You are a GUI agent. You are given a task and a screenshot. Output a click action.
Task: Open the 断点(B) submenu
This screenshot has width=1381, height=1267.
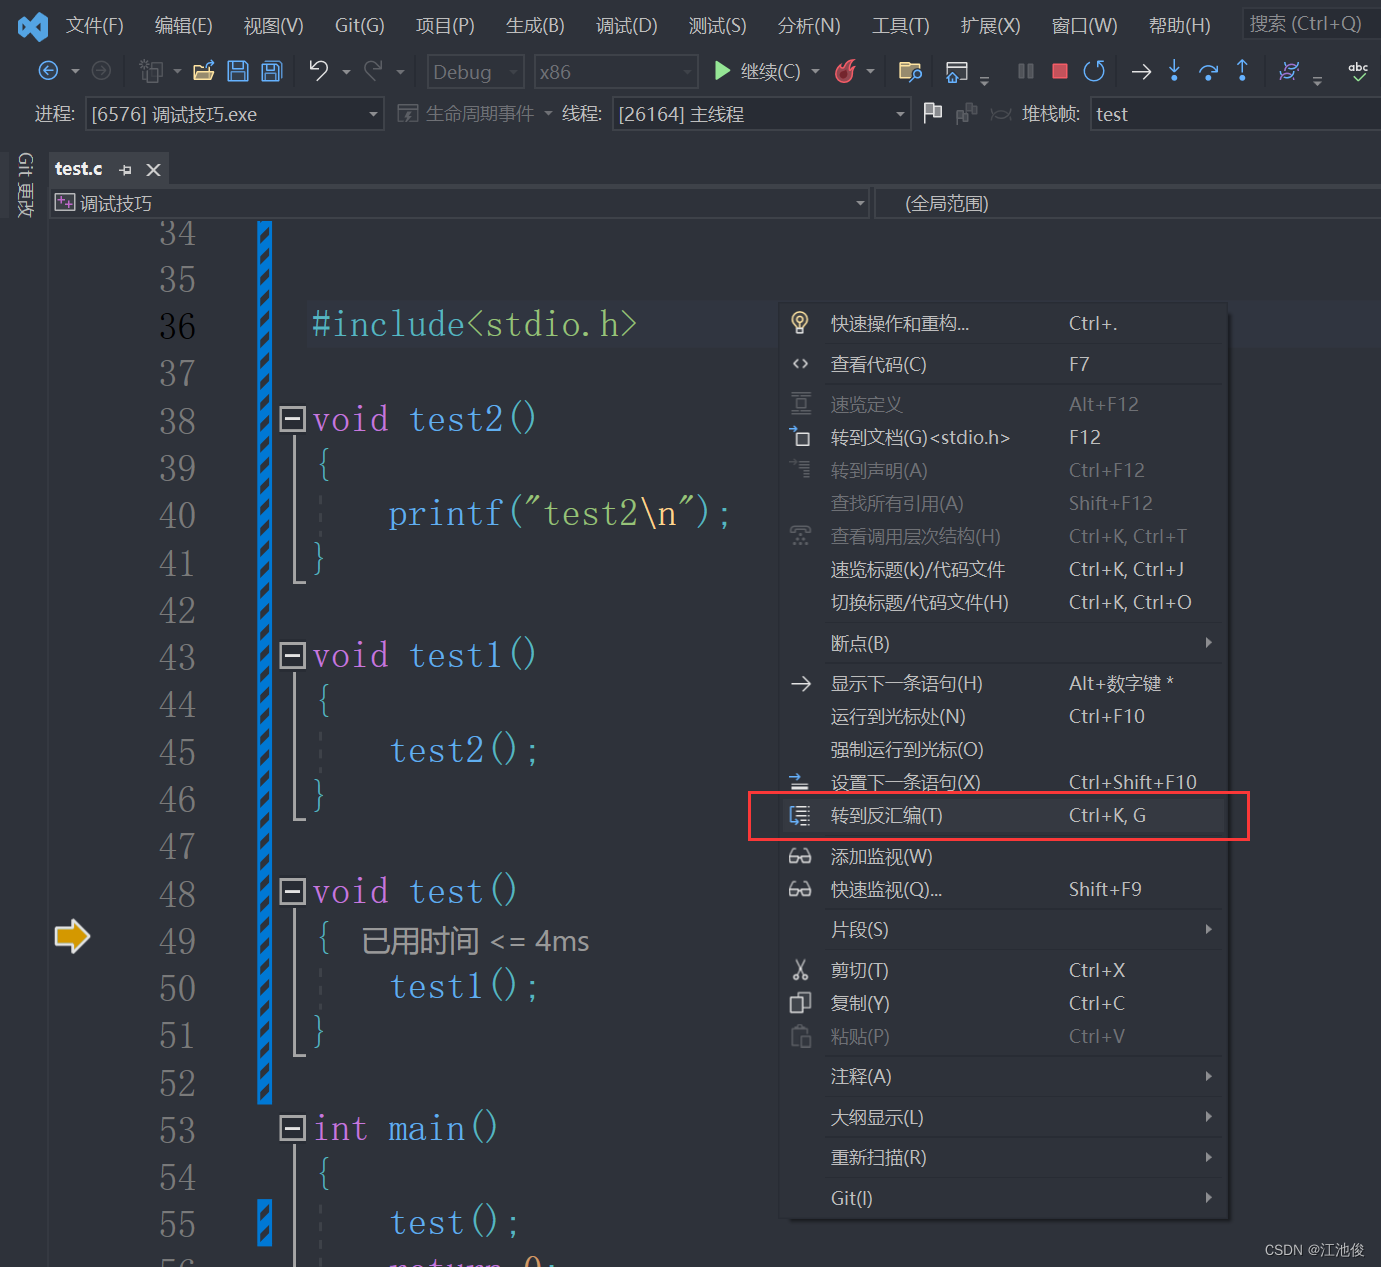coord(1004,644)
